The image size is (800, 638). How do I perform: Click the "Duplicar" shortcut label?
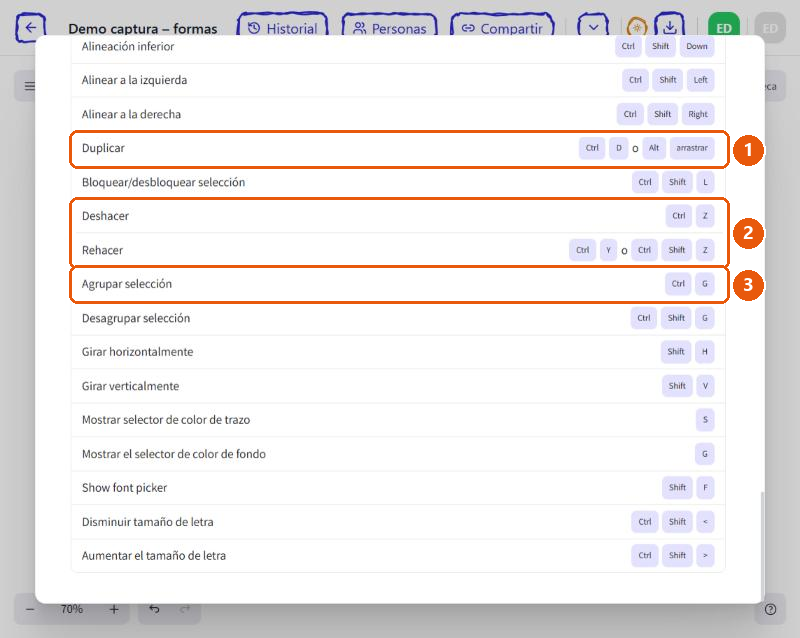pyautogui.click(x=103, y=148)
